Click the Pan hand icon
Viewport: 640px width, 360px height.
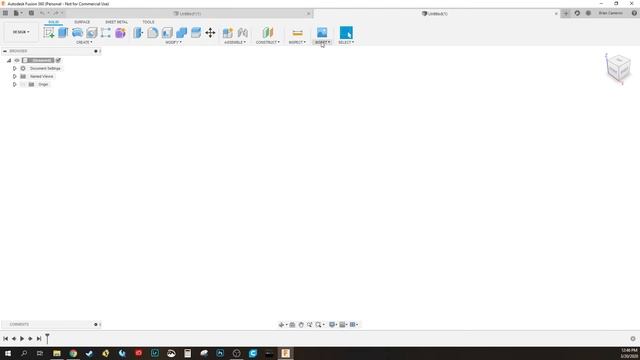coord(301,325)
